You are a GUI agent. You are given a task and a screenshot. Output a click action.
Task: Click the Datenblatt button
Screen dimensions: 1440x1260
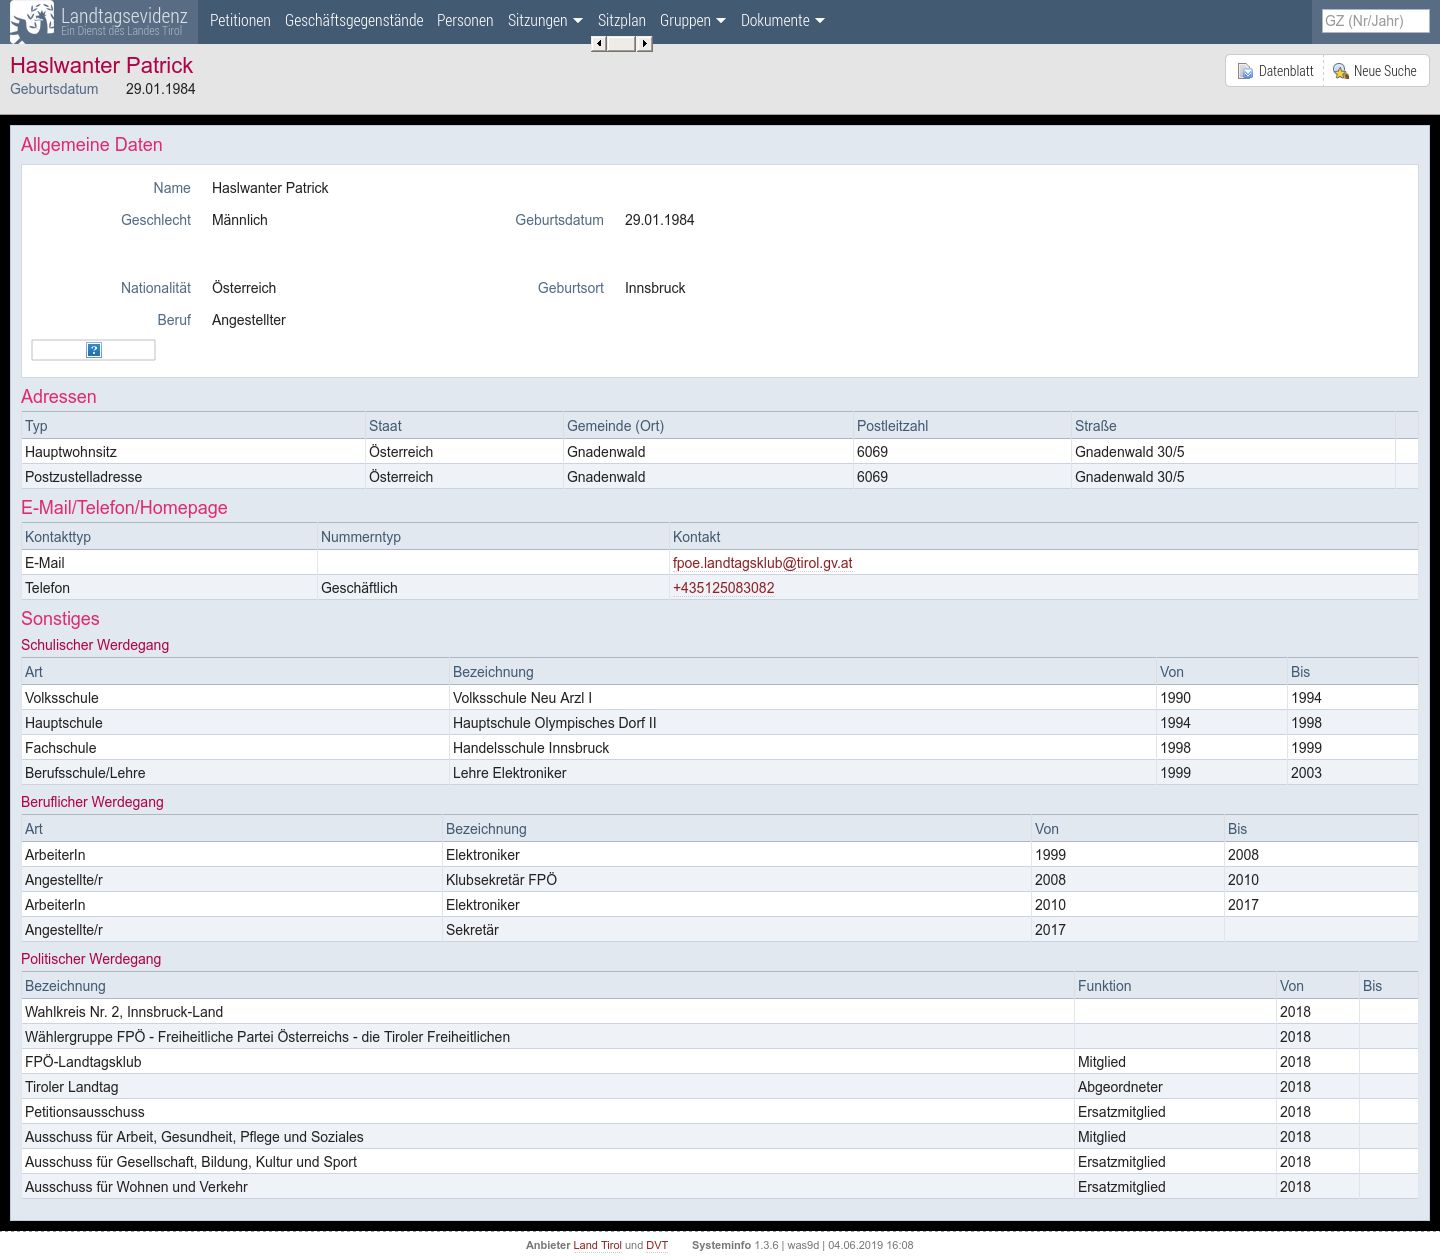pyautogui.click(x=1275, y=71)
